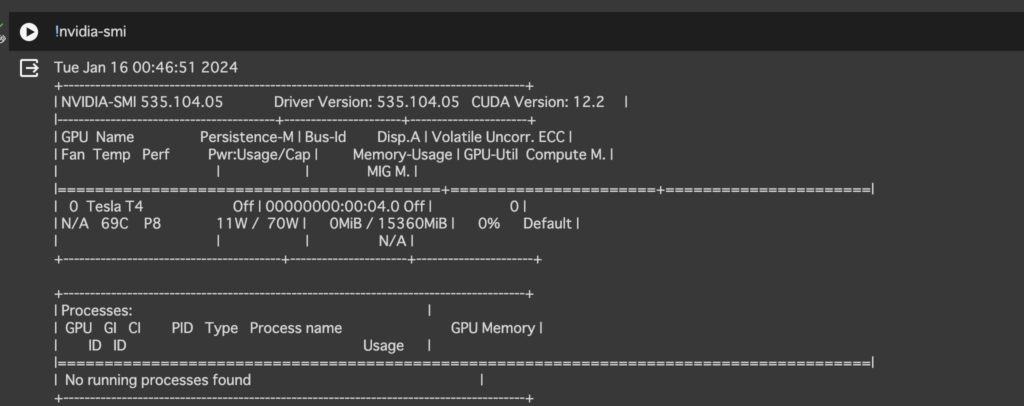1024x406 pixels.
Task: Click inside the !nvidia-smi code input
Action: (x=300, y=32)
